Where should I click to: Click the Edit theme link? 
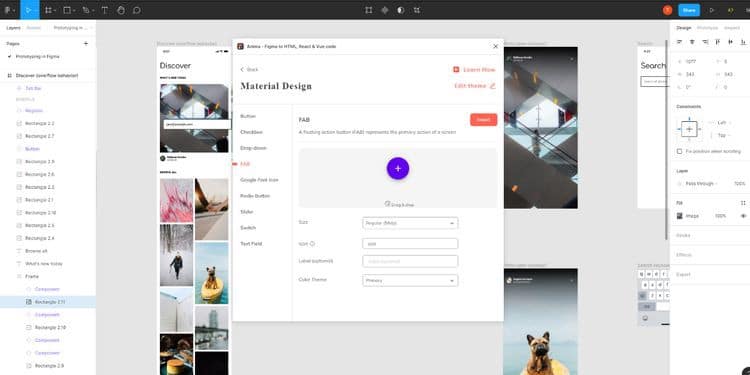coord(470,86)
